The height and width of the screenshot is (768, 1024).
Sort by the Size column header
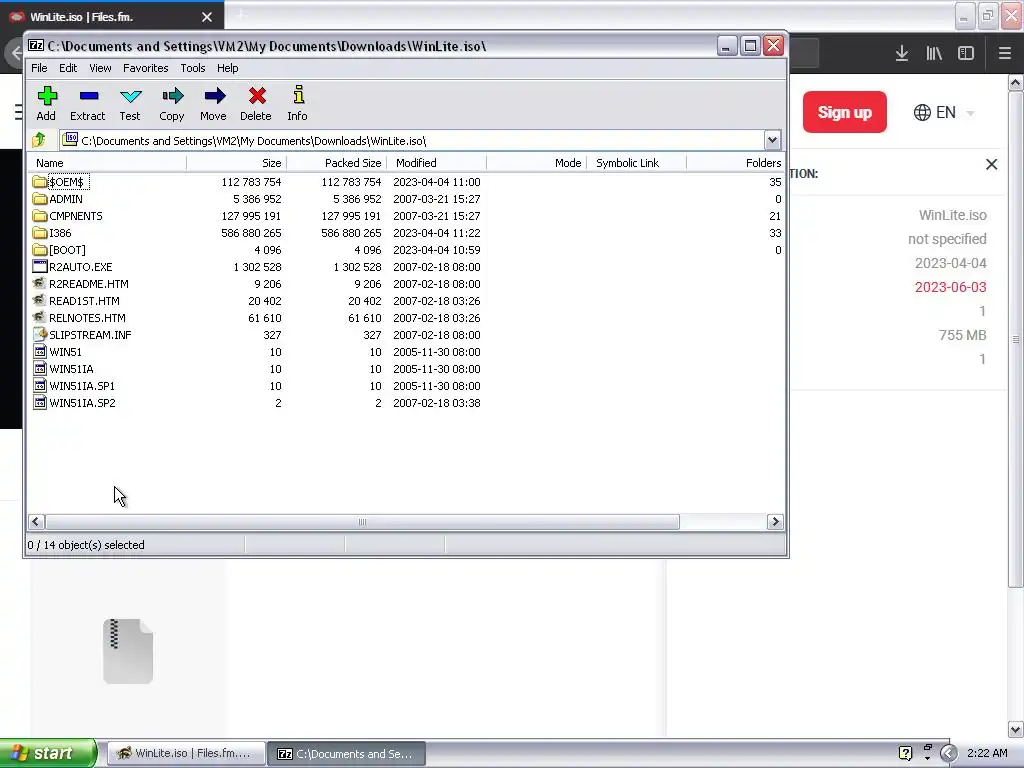pyautogui.click(x=237, y=163)
